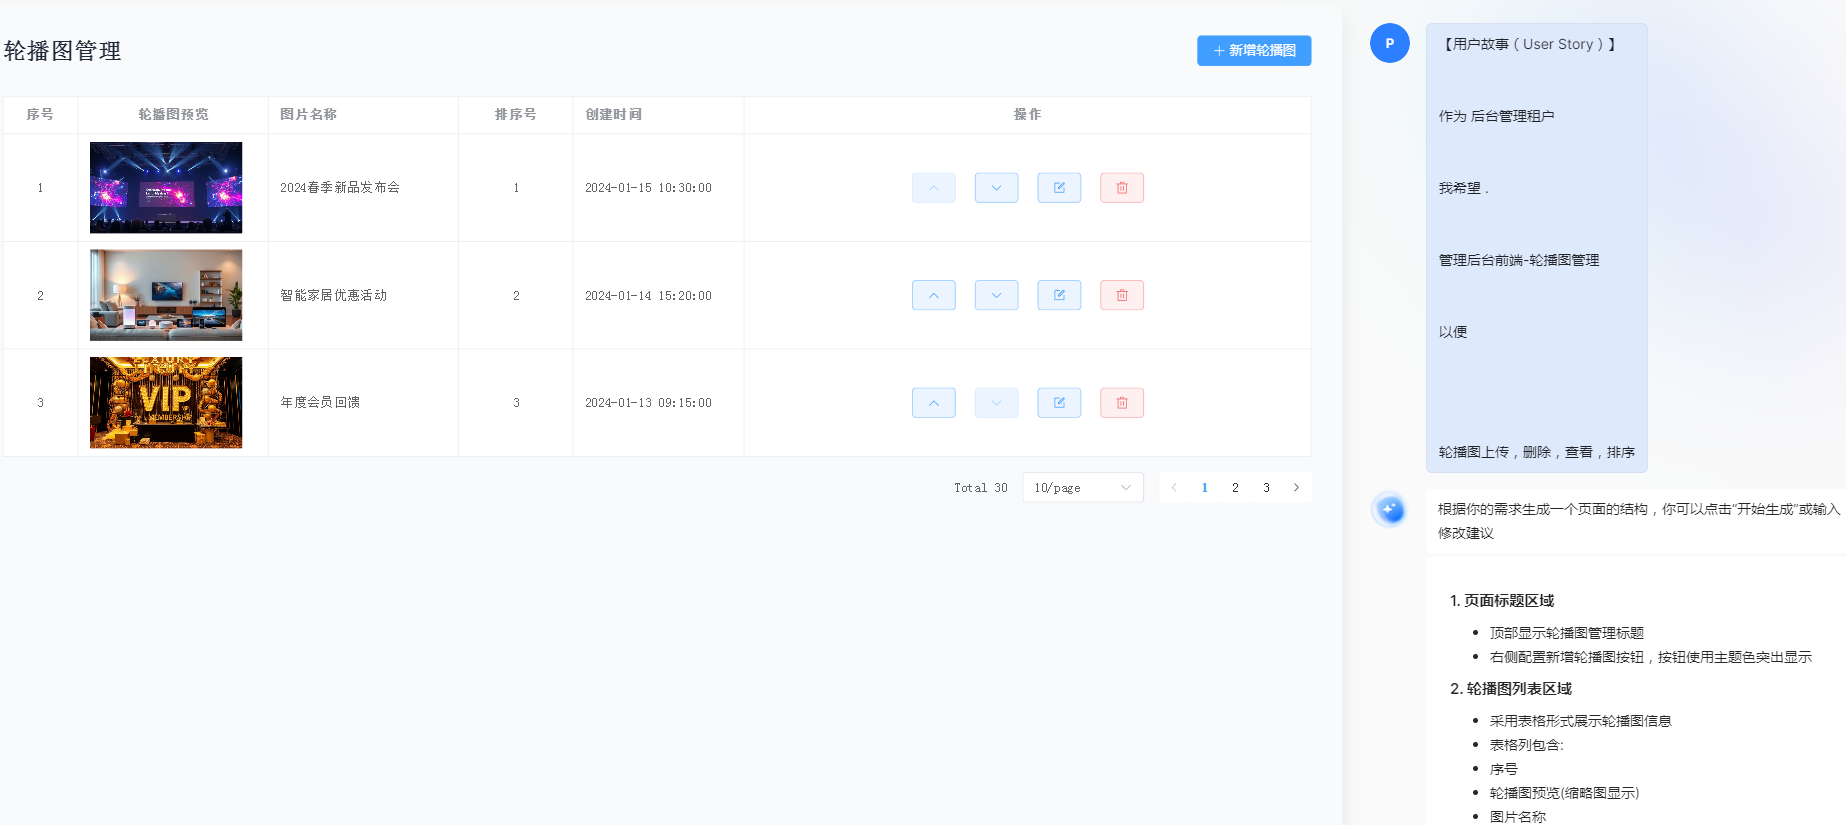
Task: Edit the 智能家居优惠活动 carousel
Action: 1059,295
